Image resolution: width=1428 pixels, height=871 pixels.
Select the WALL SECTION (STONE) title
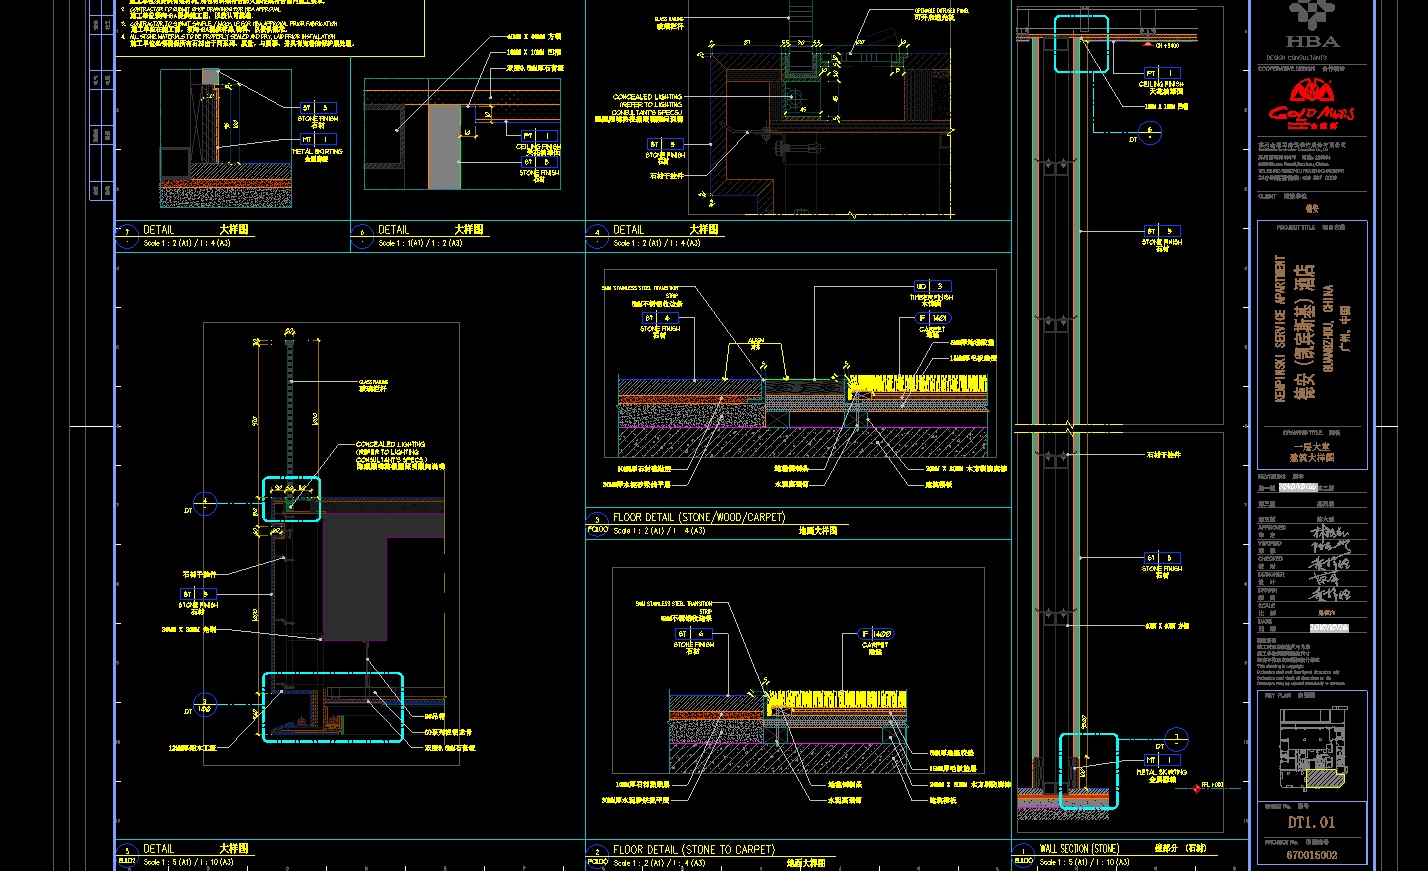click(x=1079, y=849)
